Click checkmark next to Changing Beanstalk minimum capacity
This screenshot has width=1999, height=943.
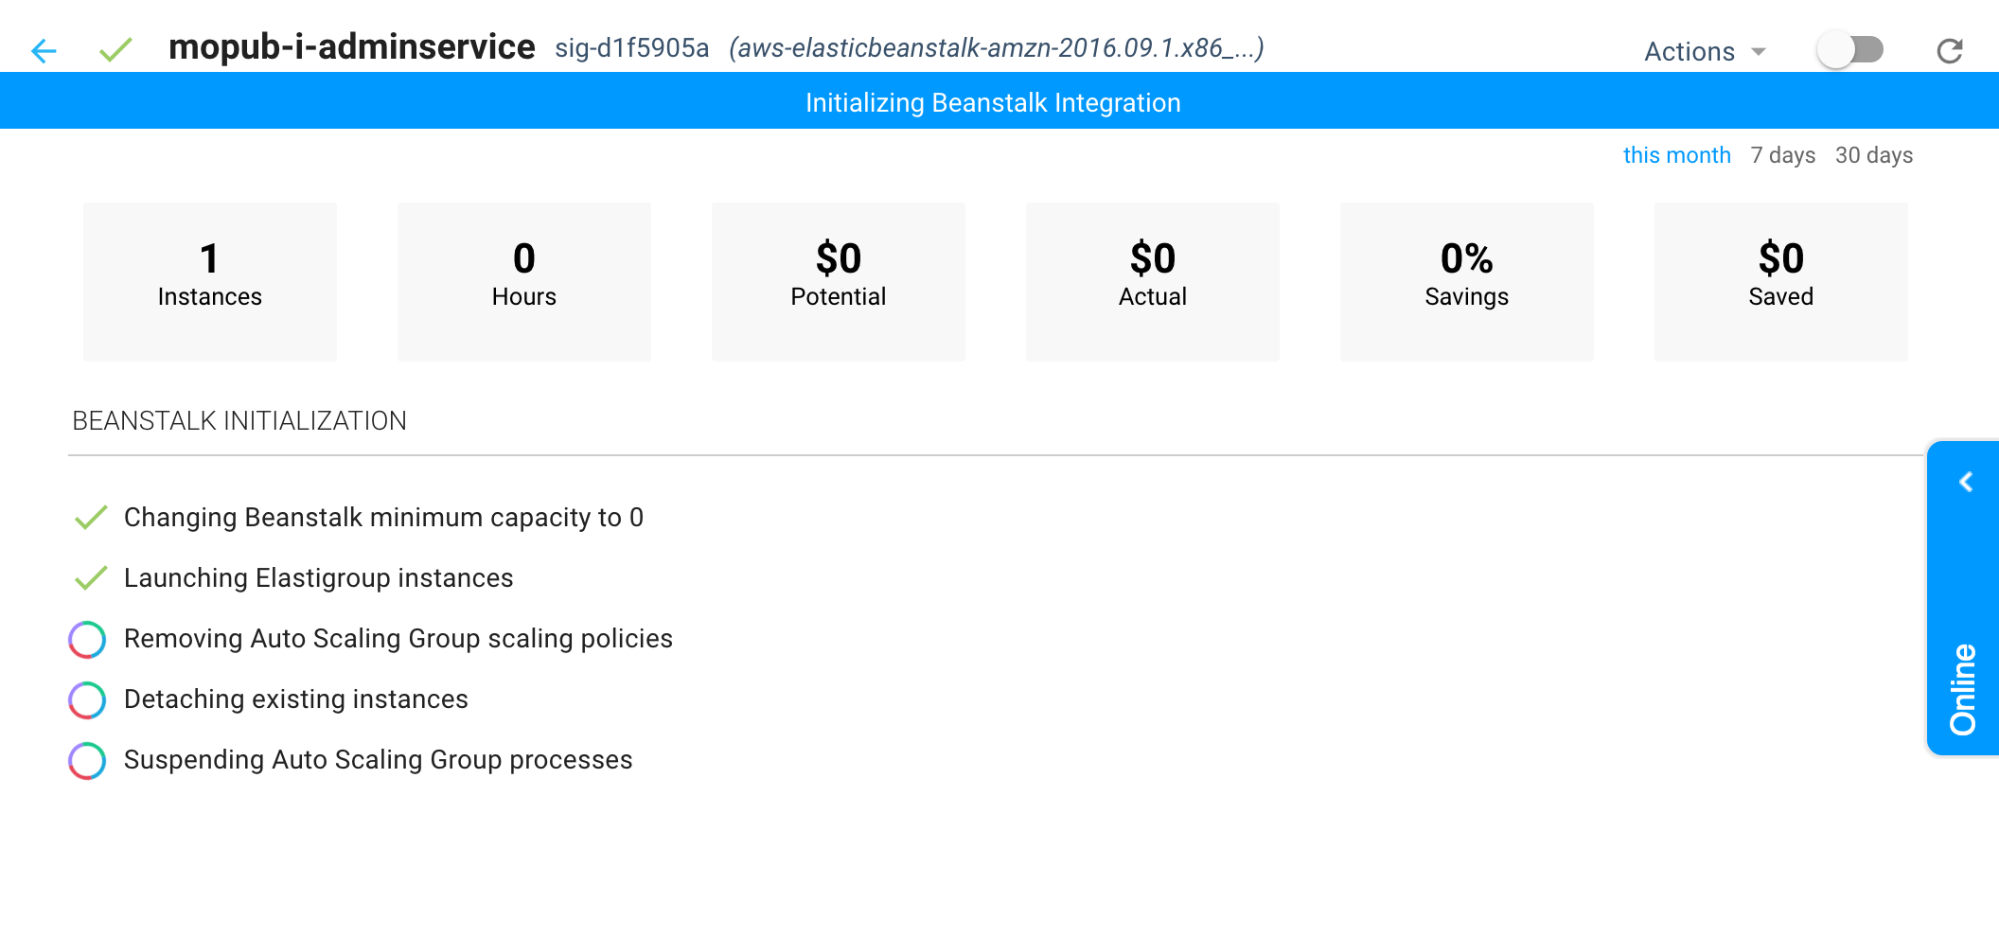click(91, 518)
